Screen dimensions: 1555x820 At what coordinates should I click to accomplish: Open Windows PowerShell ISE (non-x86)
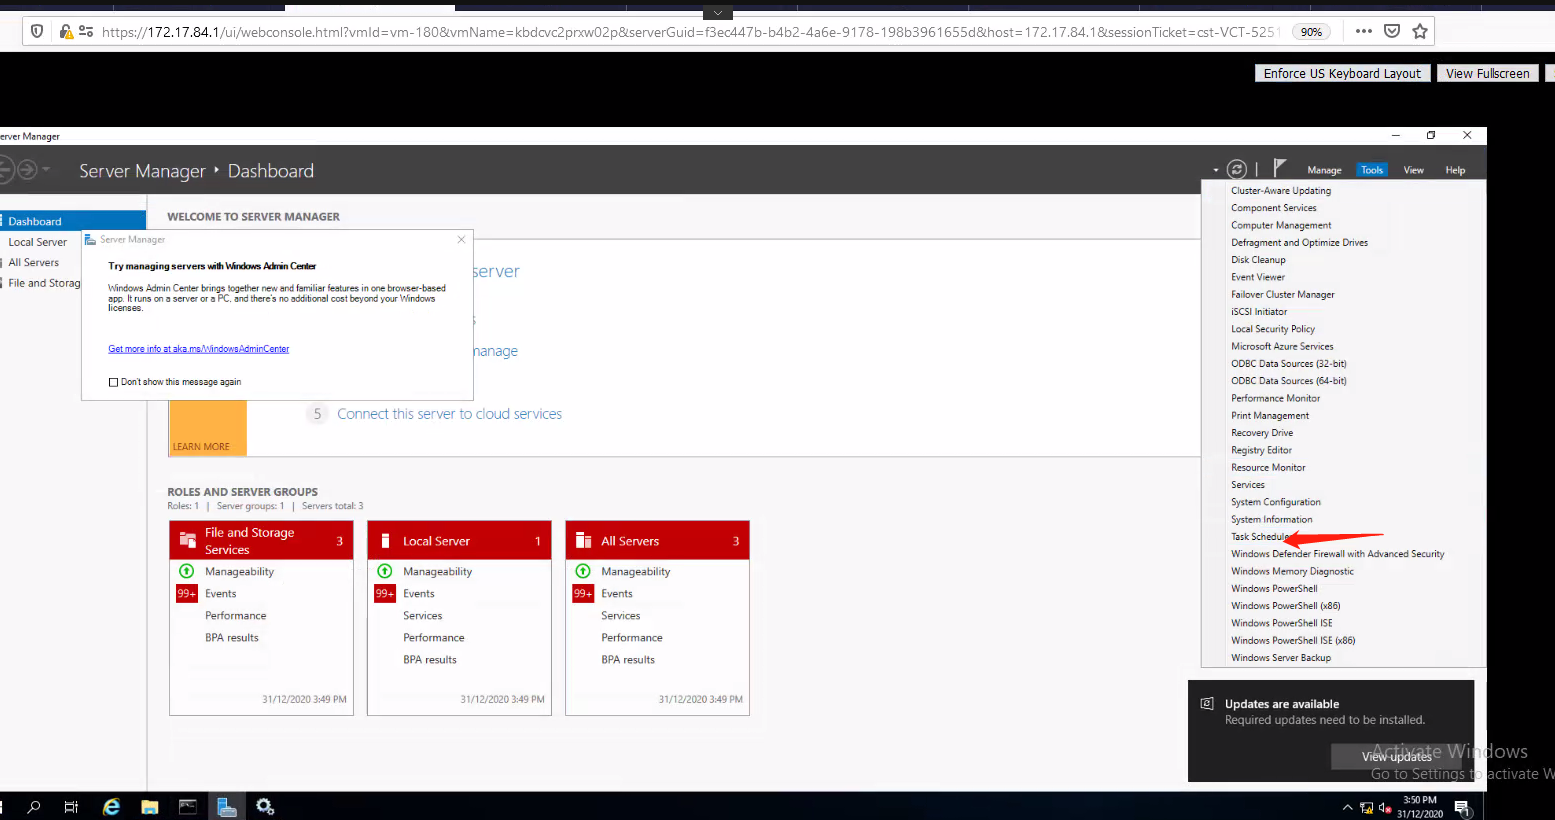(1282, 623)
